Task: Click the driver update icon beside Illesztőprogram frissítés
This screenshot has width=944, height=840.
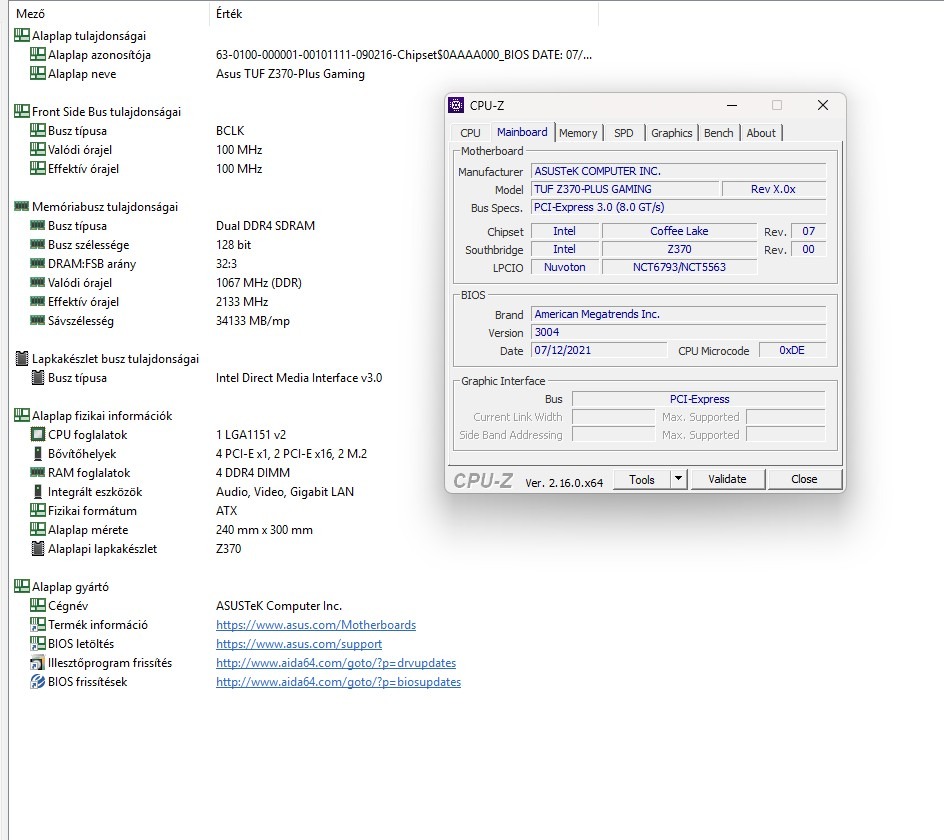Action: pos(37,662)
